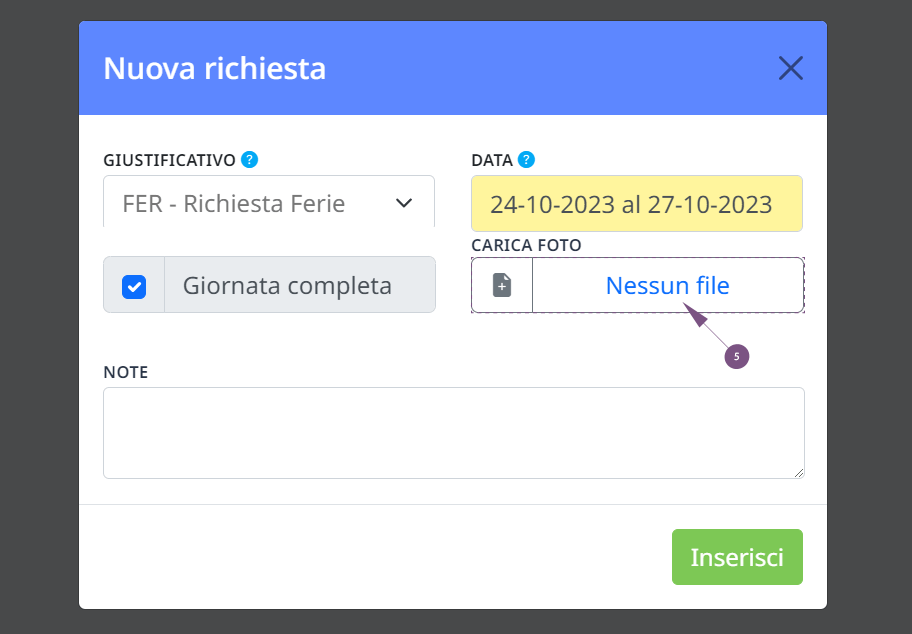This screenshot has width=912, height=634.
Task: Focus the Note text area
Action: 454,433
